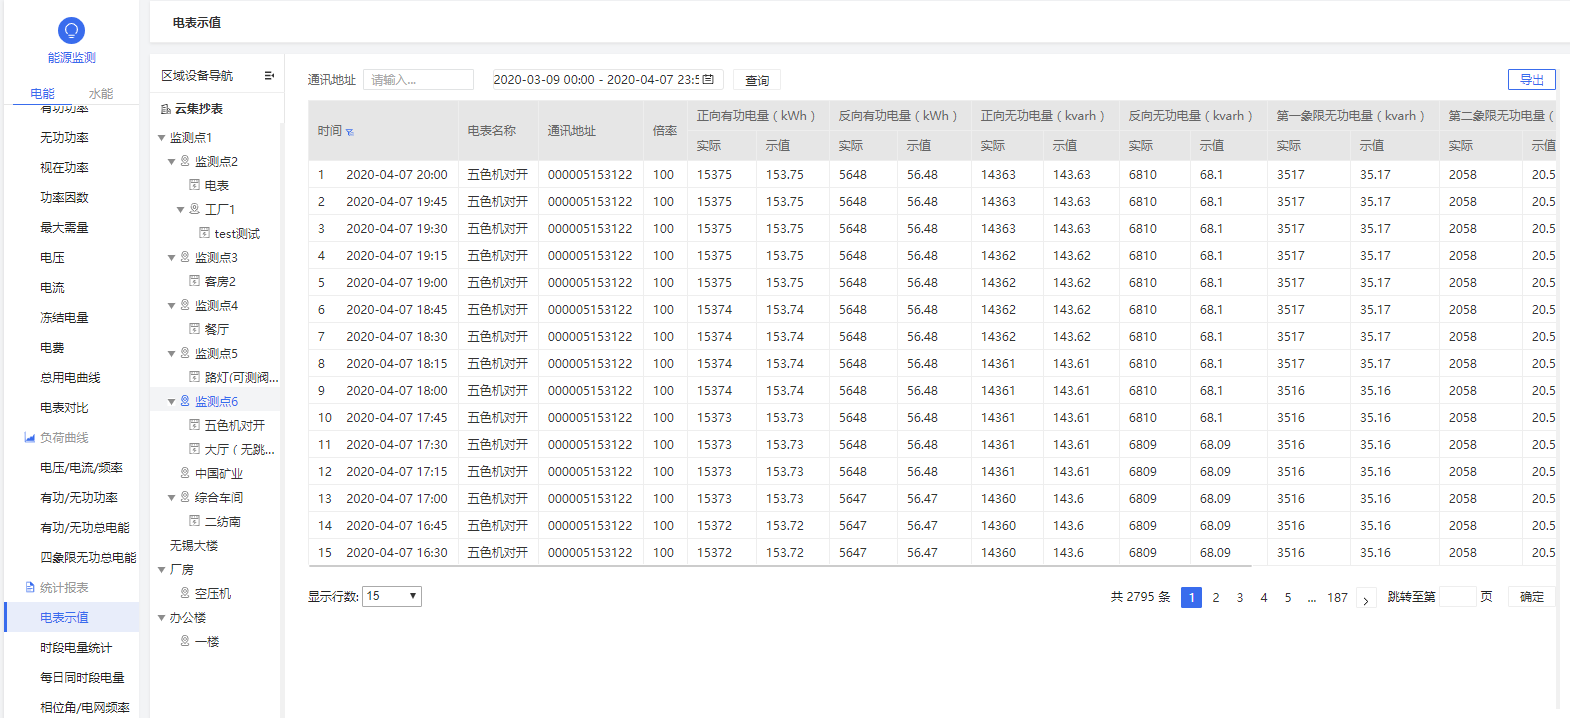Click the 查询 search button
The height and width of the screenshot is (718, 1570).
(x=757, y=80)
